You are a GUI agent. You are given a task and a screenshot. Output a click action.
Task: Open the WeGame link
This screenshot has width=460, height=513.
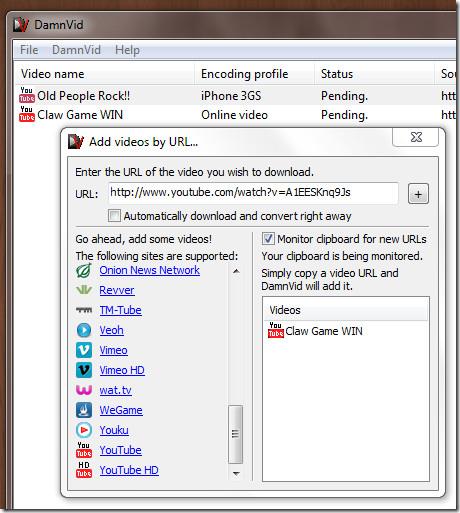[x=121, y=410]
